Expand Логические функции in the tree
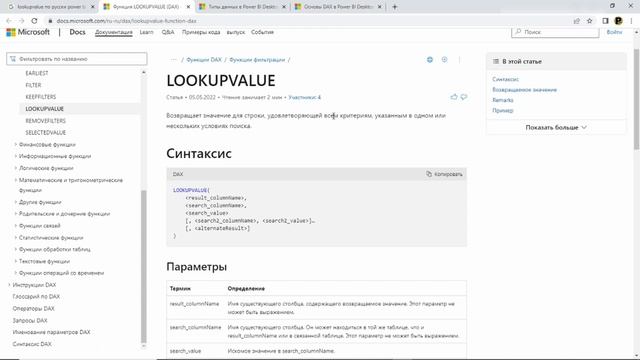Screen dimensions: 640x360 46,168
